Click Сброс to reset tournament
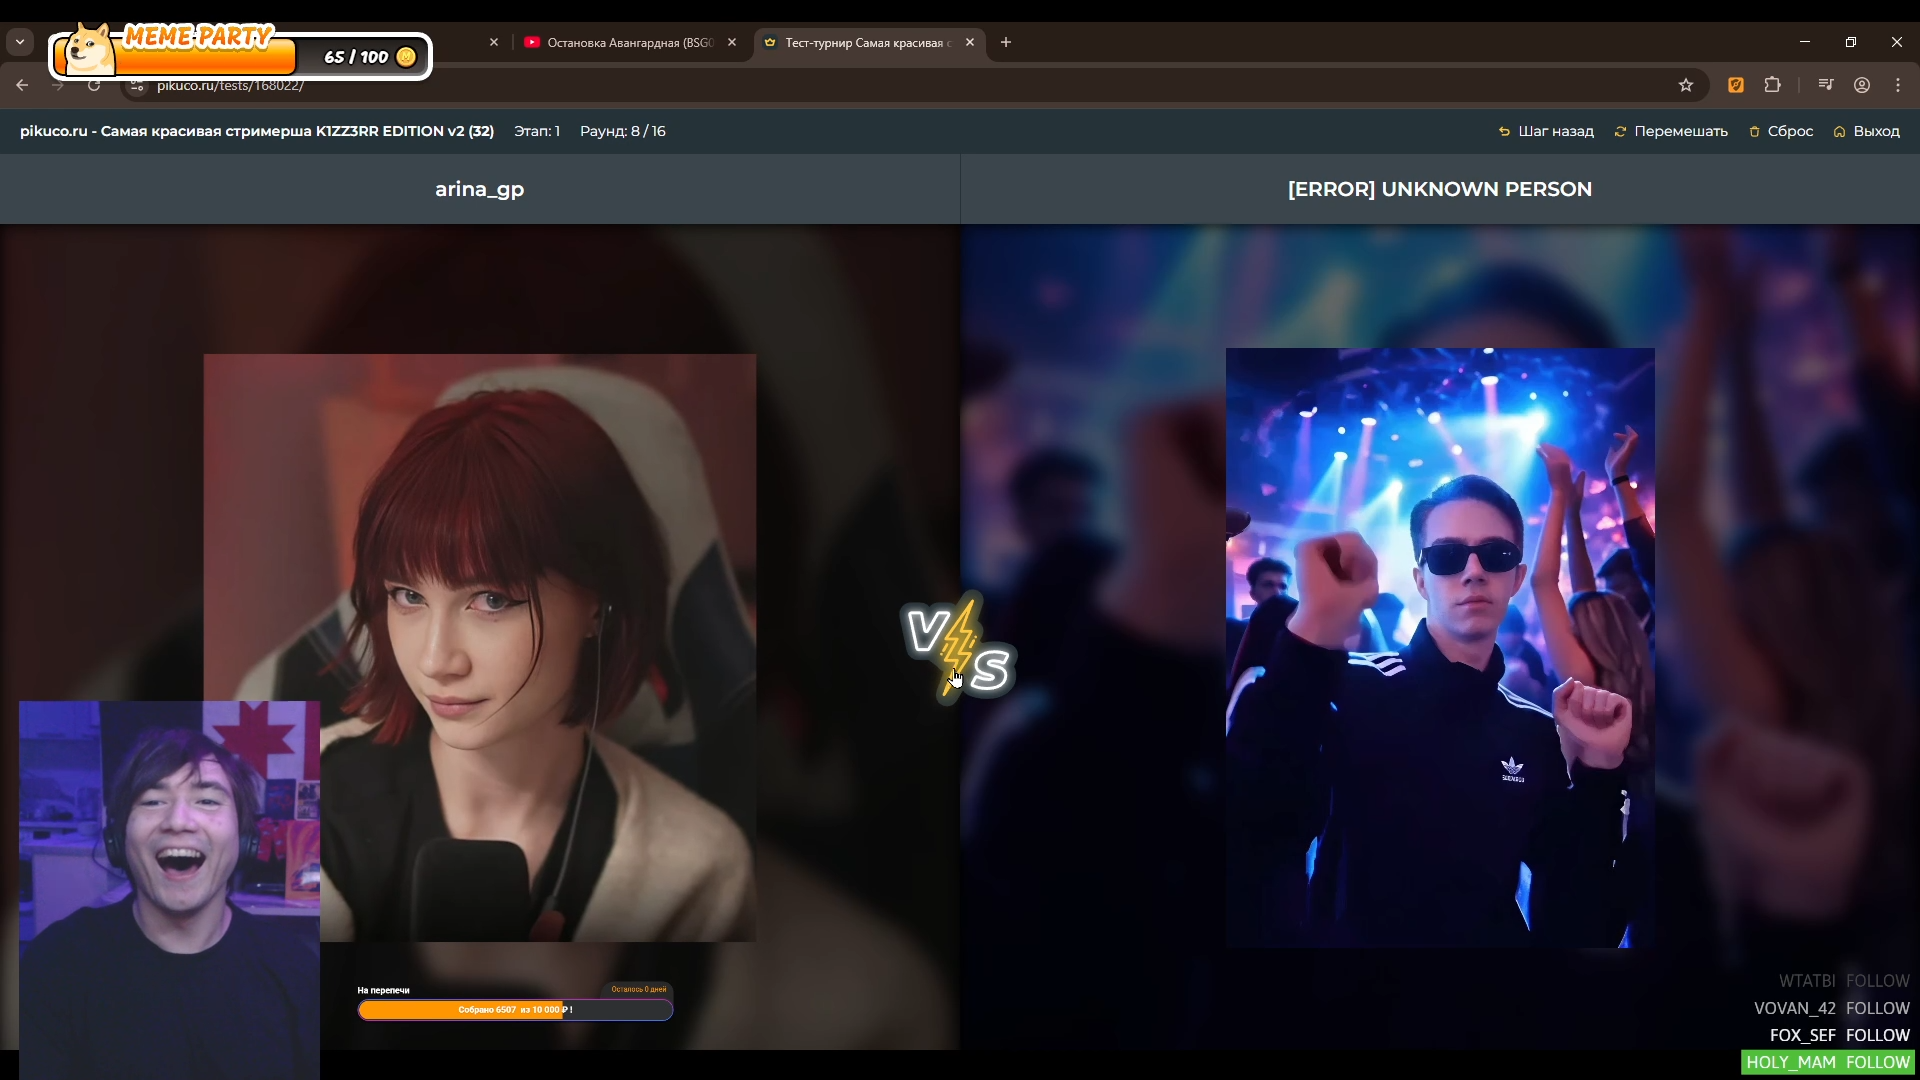The image size is (1920, 1080). click(1781, 131)
